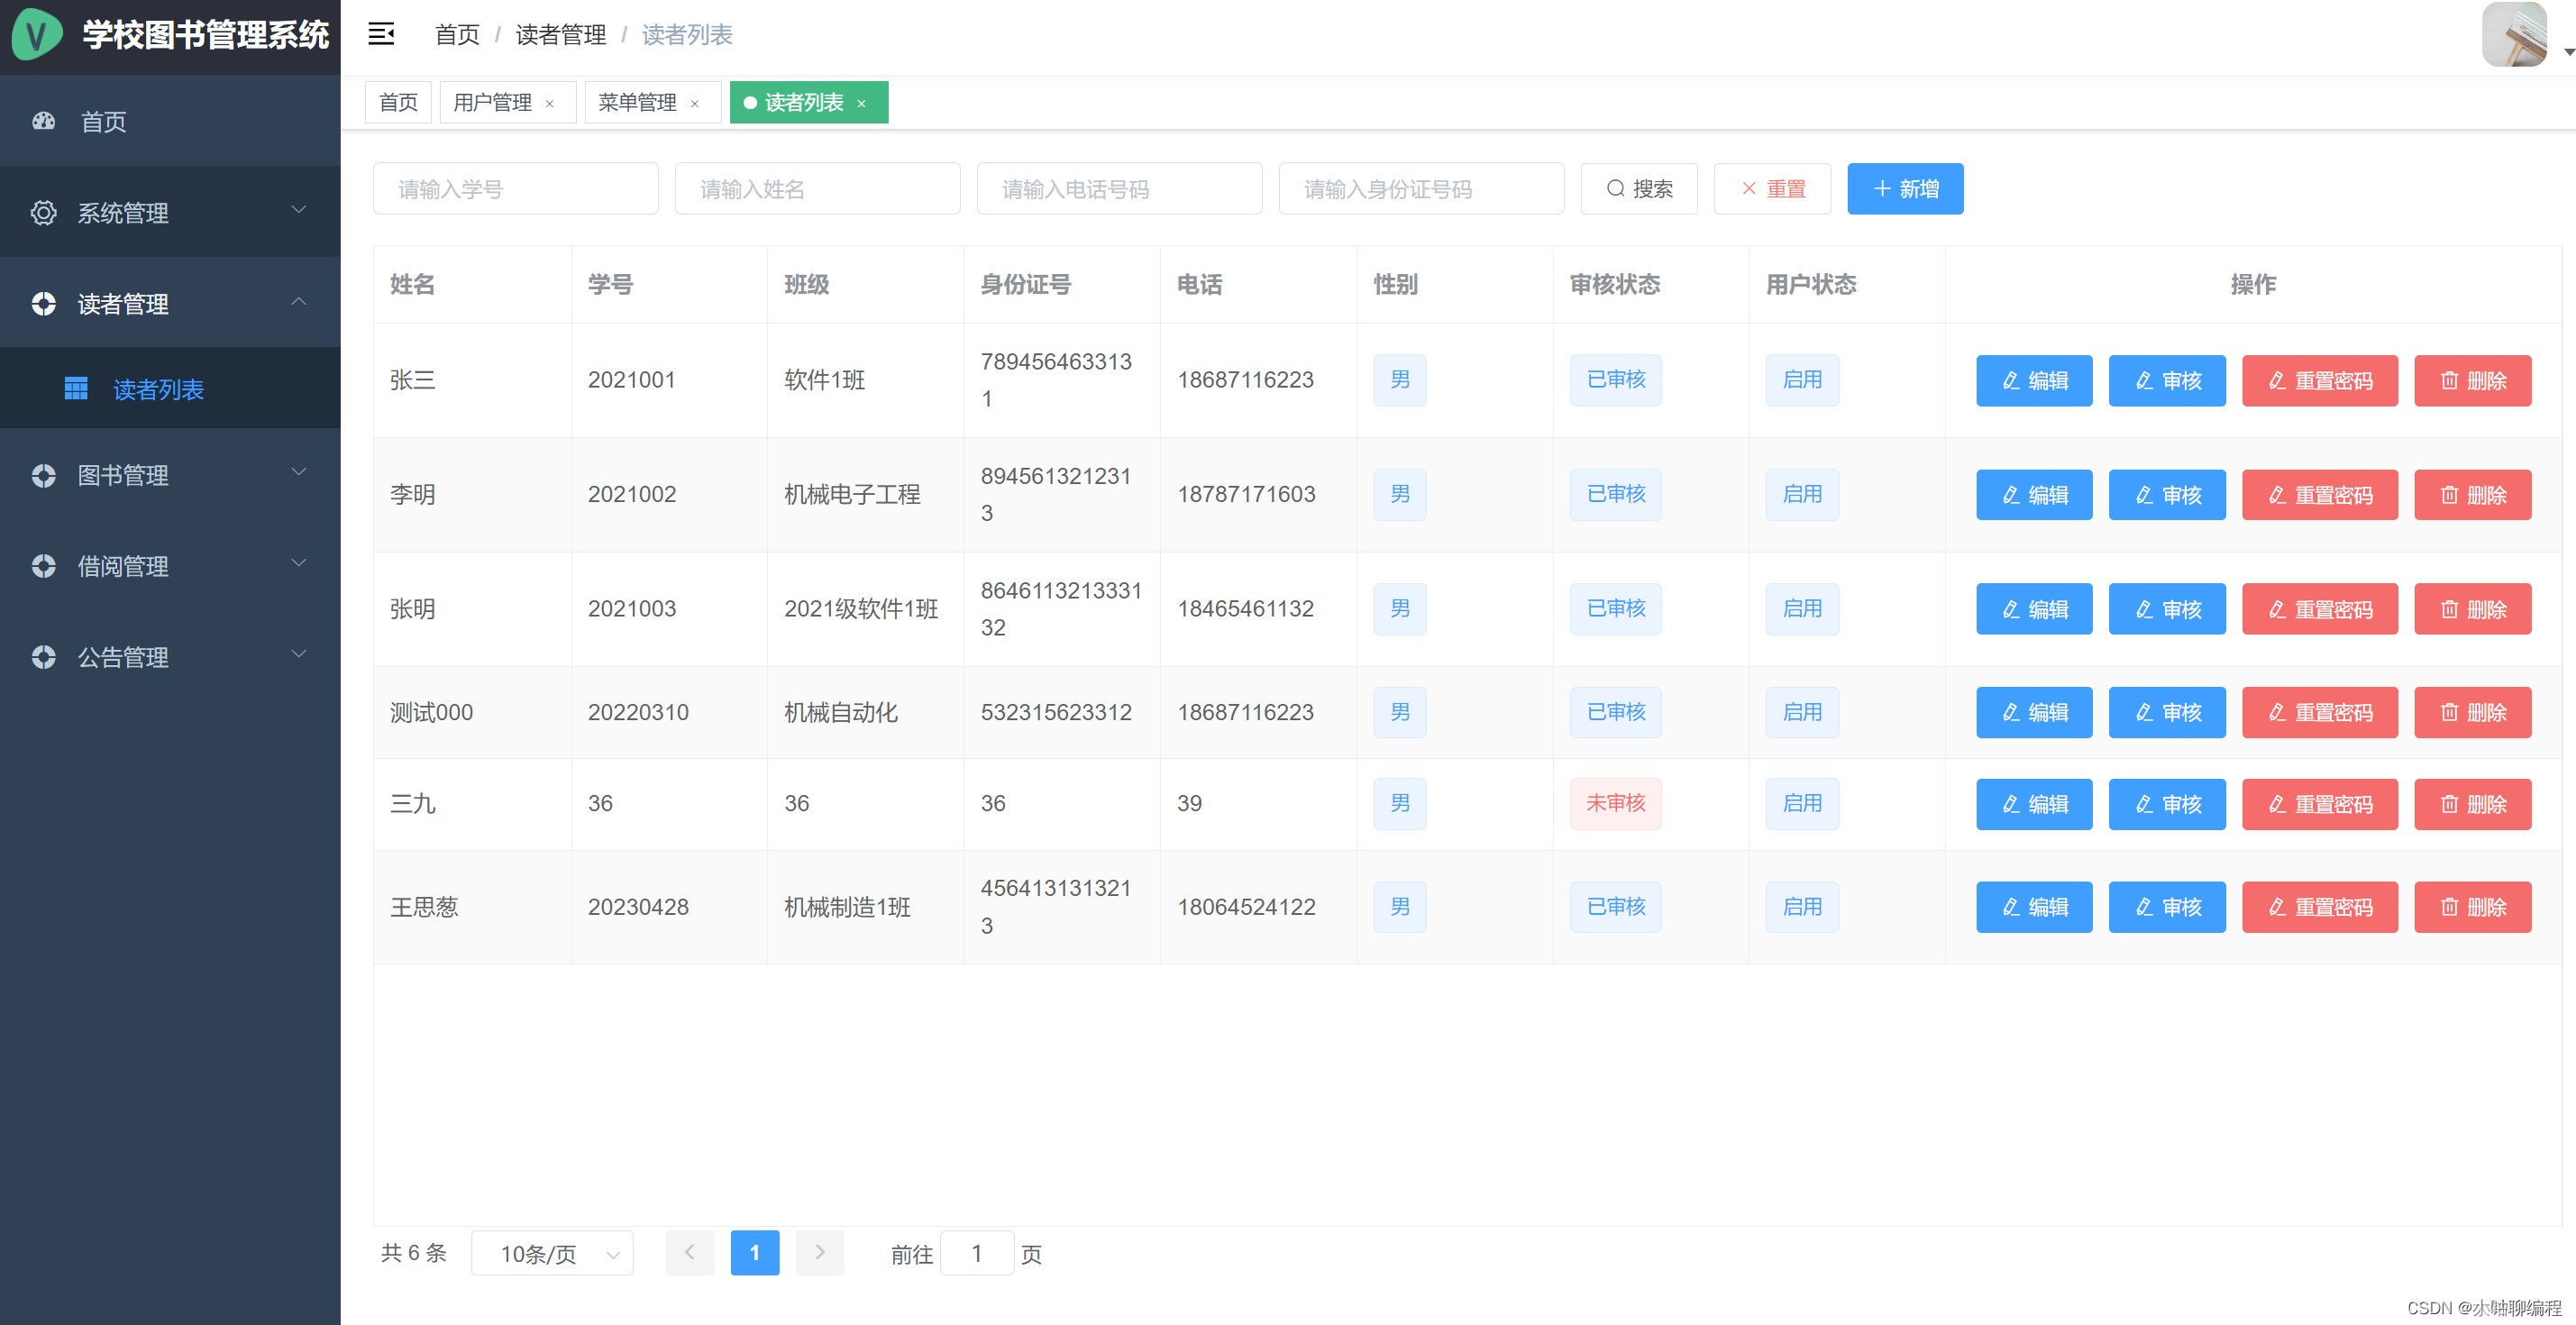This screenshot has height=1325, width=2576.
Task: Click the grid icon beside 读者列表
Action: pos(76,388)
